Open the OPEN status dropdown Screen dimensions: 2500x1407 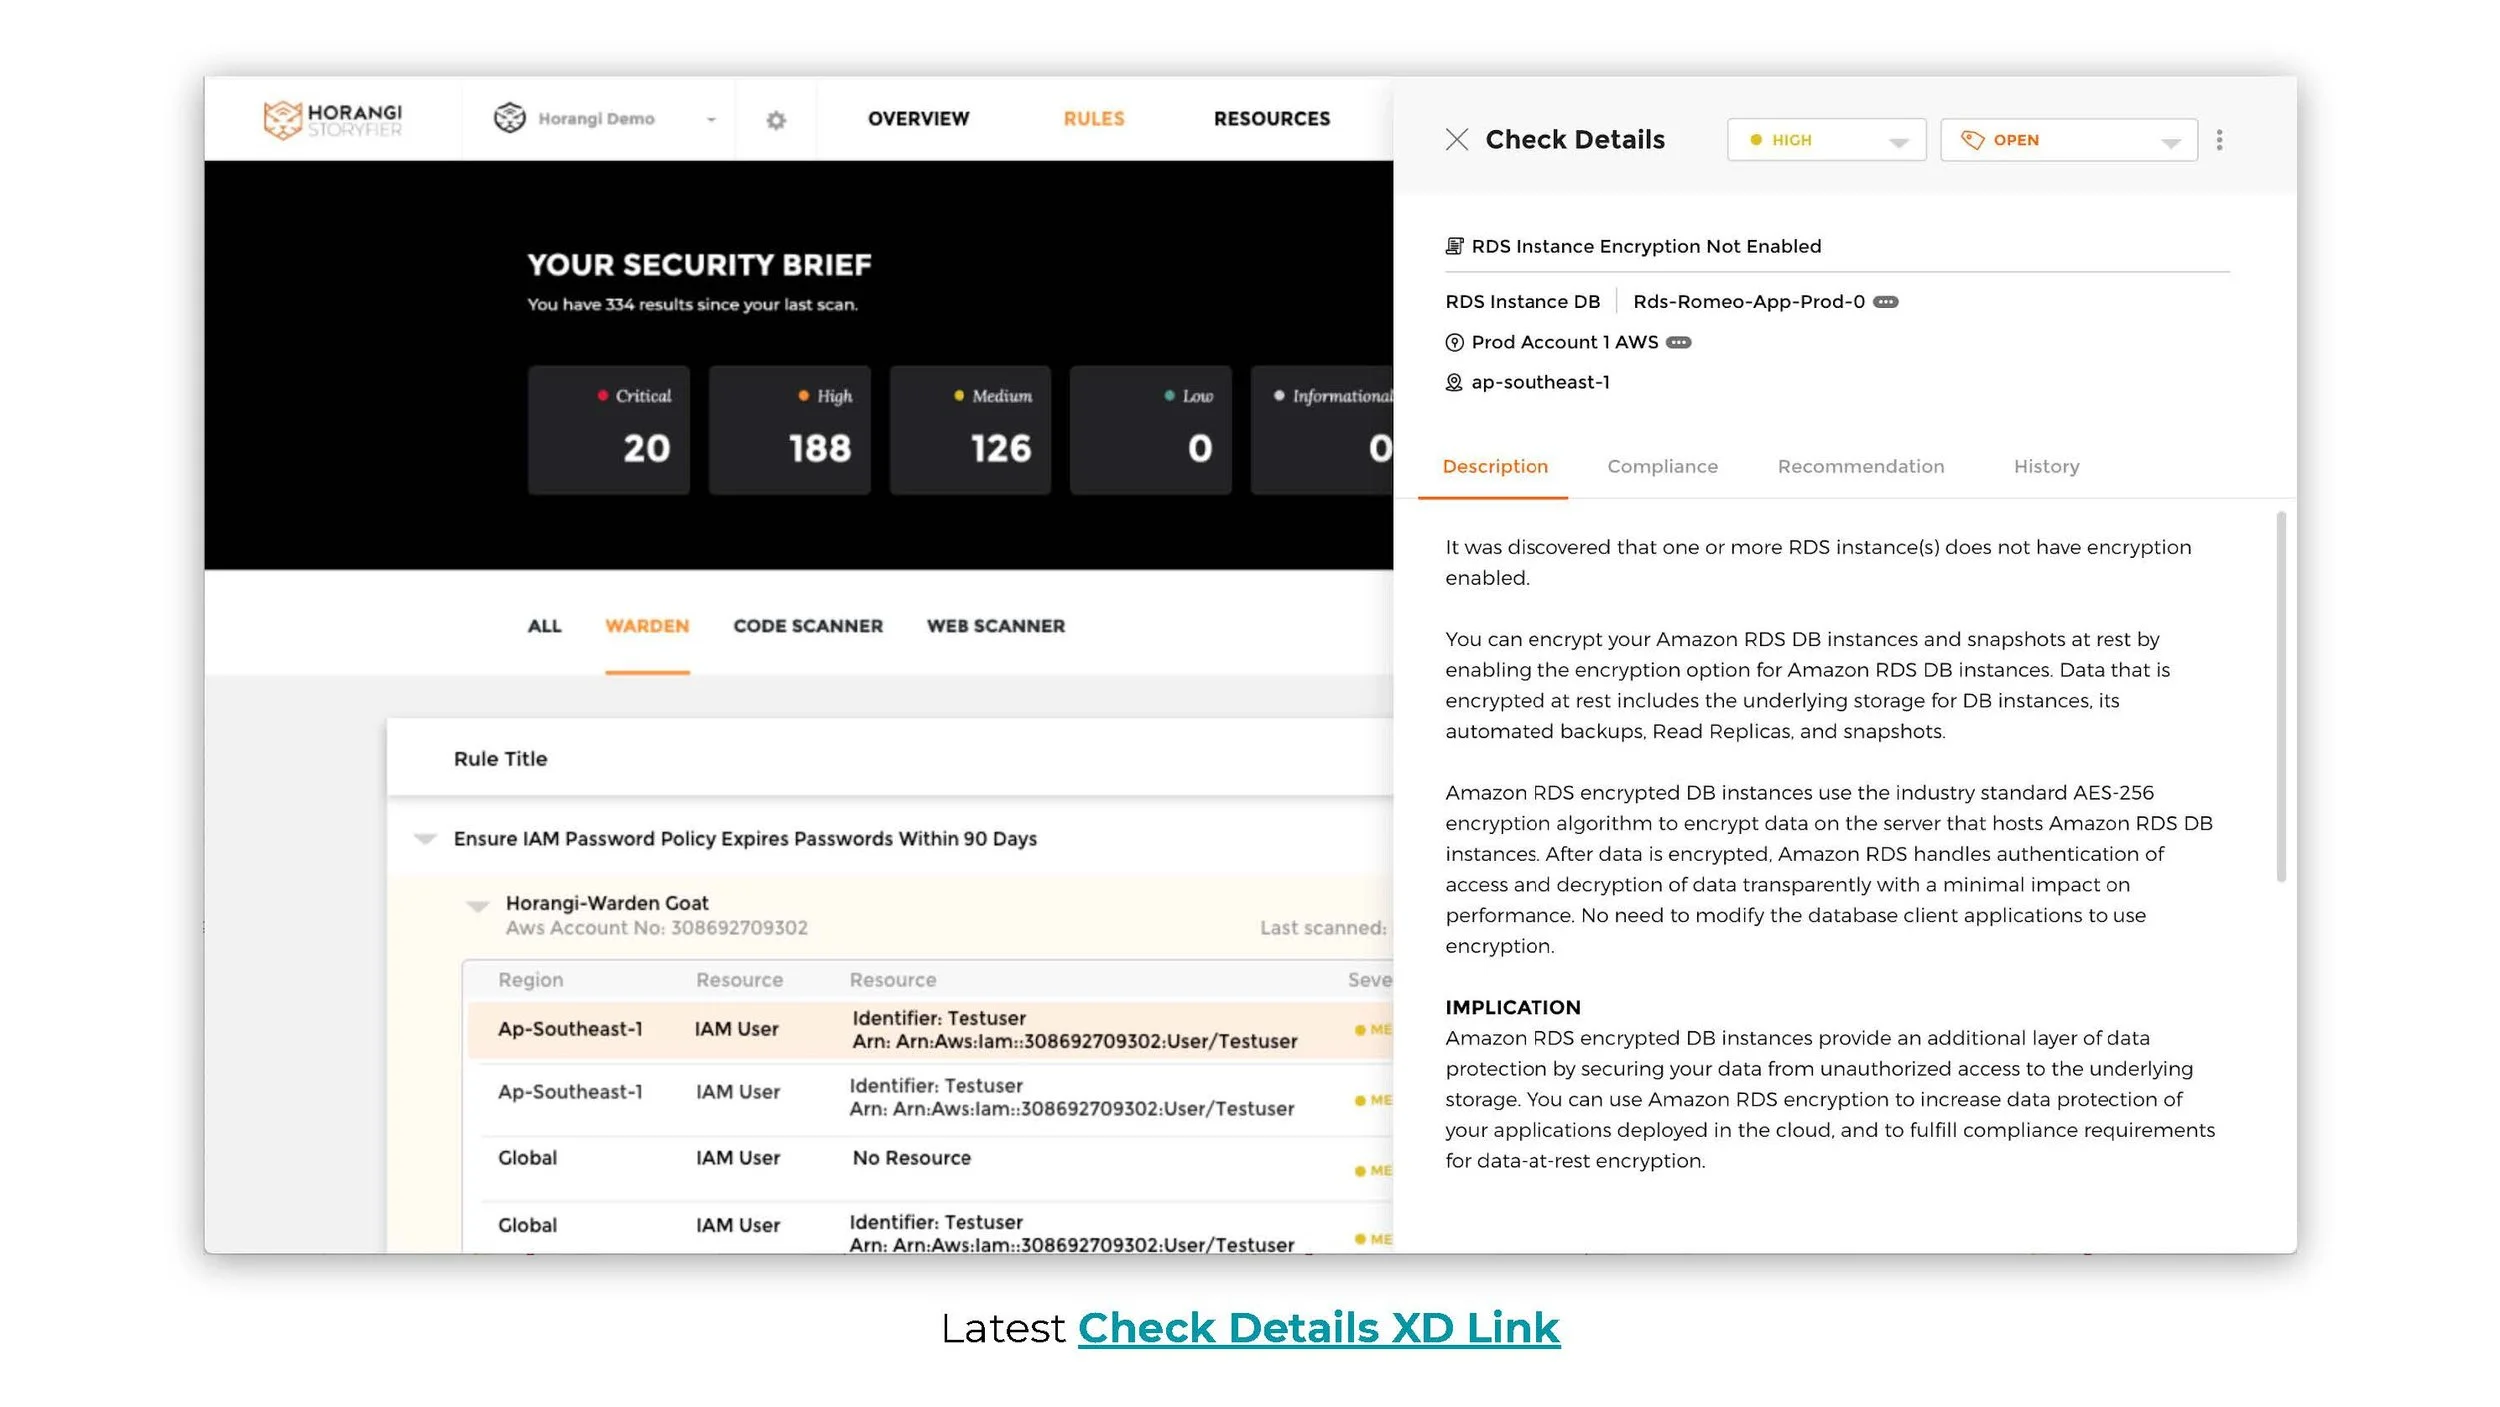(x=2169, y=142)
